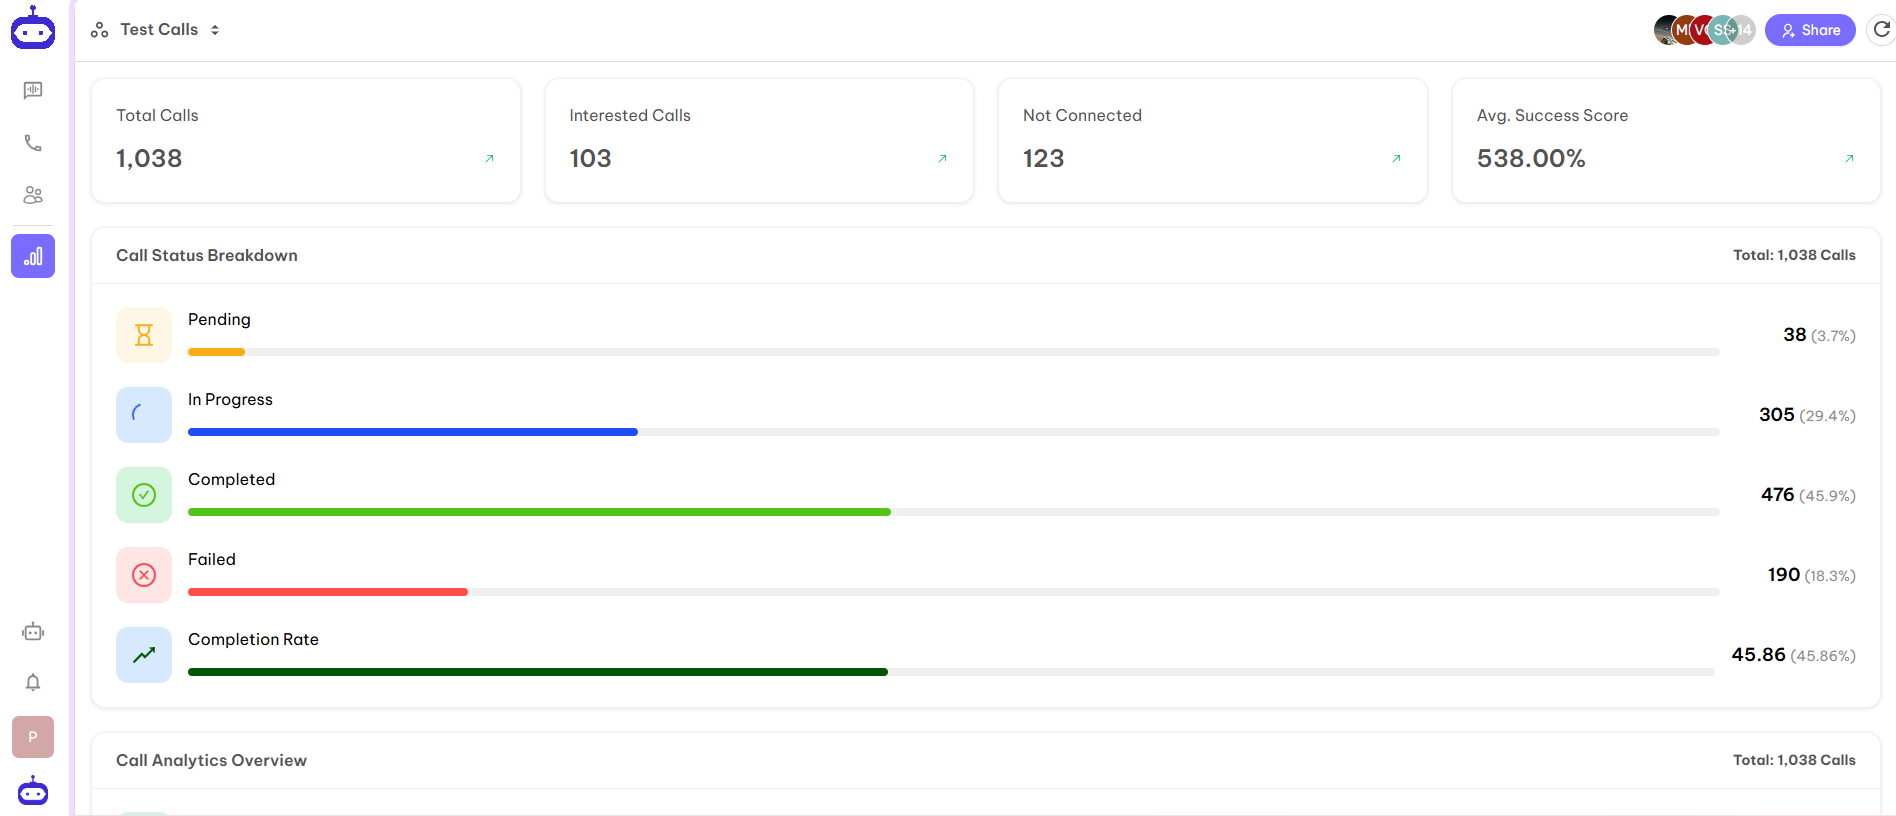Click the bot icon near the sidebar bottom
This screenshot has height=816, width=1896.
[33, 632]
